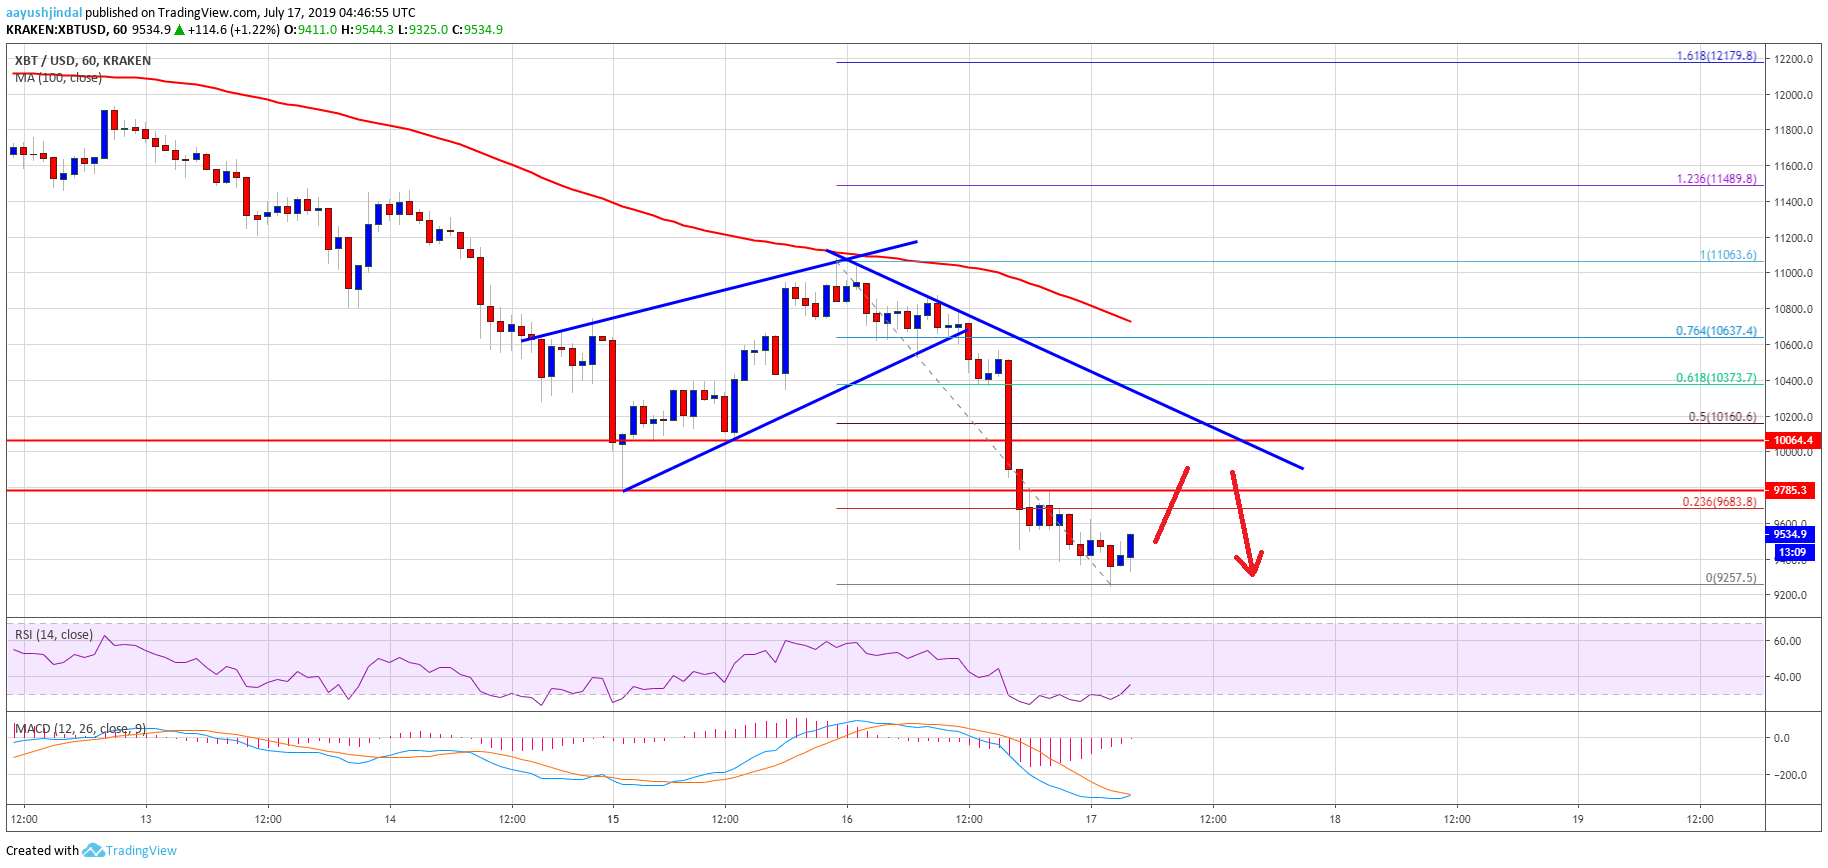Click the TradingView link beside Created with
Screen dimensions: 1828x868
click(x=141, y=851)
